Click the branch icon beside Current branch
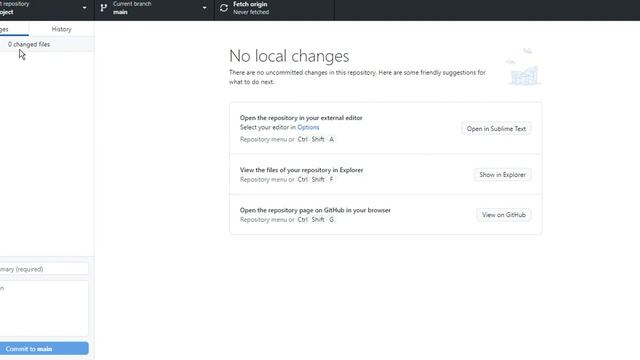Screen dimensions: 640x360 pos(104,8)
